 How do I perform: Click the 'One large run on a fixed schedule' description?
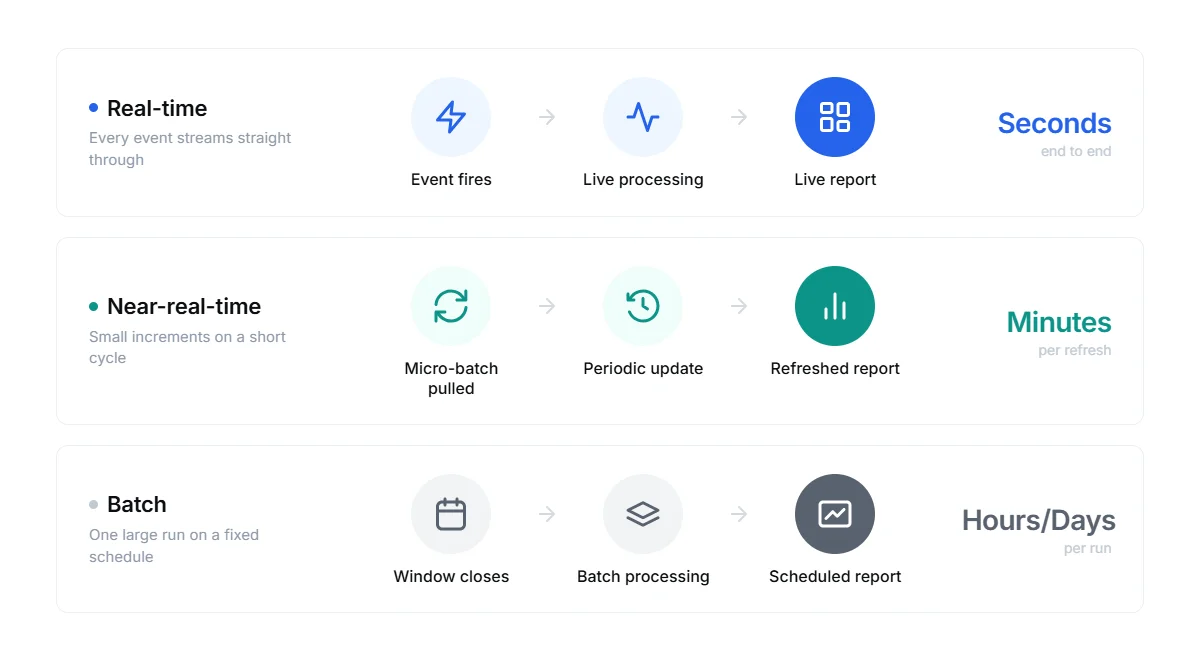tap(174, 546)
